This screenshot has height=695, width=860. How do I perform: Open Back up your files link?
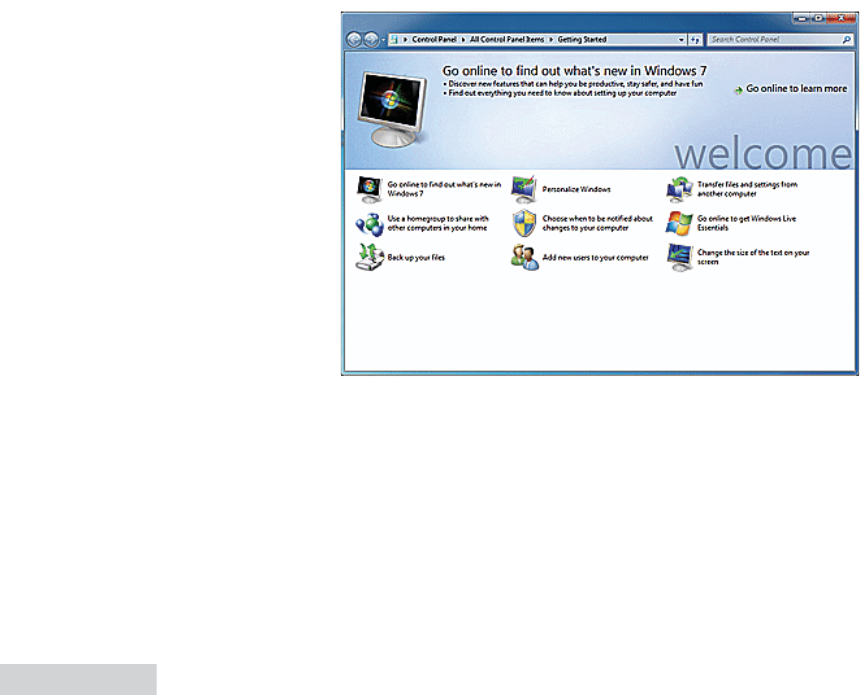[x=416, y=257]
